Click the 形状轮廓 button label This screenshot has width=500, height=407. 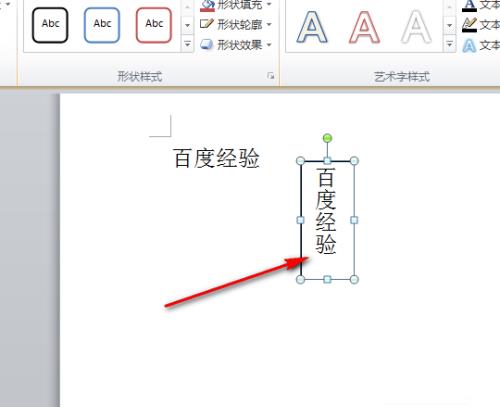[x=240, y=24]
